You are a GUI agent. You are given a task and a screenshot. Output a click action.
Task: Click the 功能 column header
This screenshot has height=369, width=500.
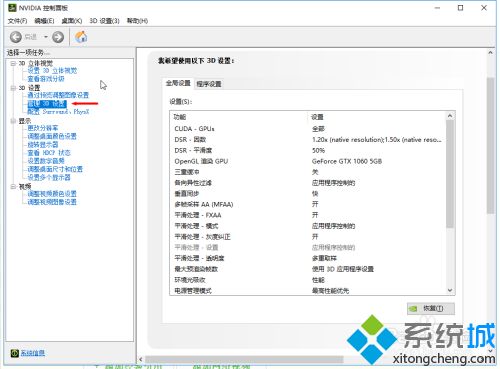point(180,117)
